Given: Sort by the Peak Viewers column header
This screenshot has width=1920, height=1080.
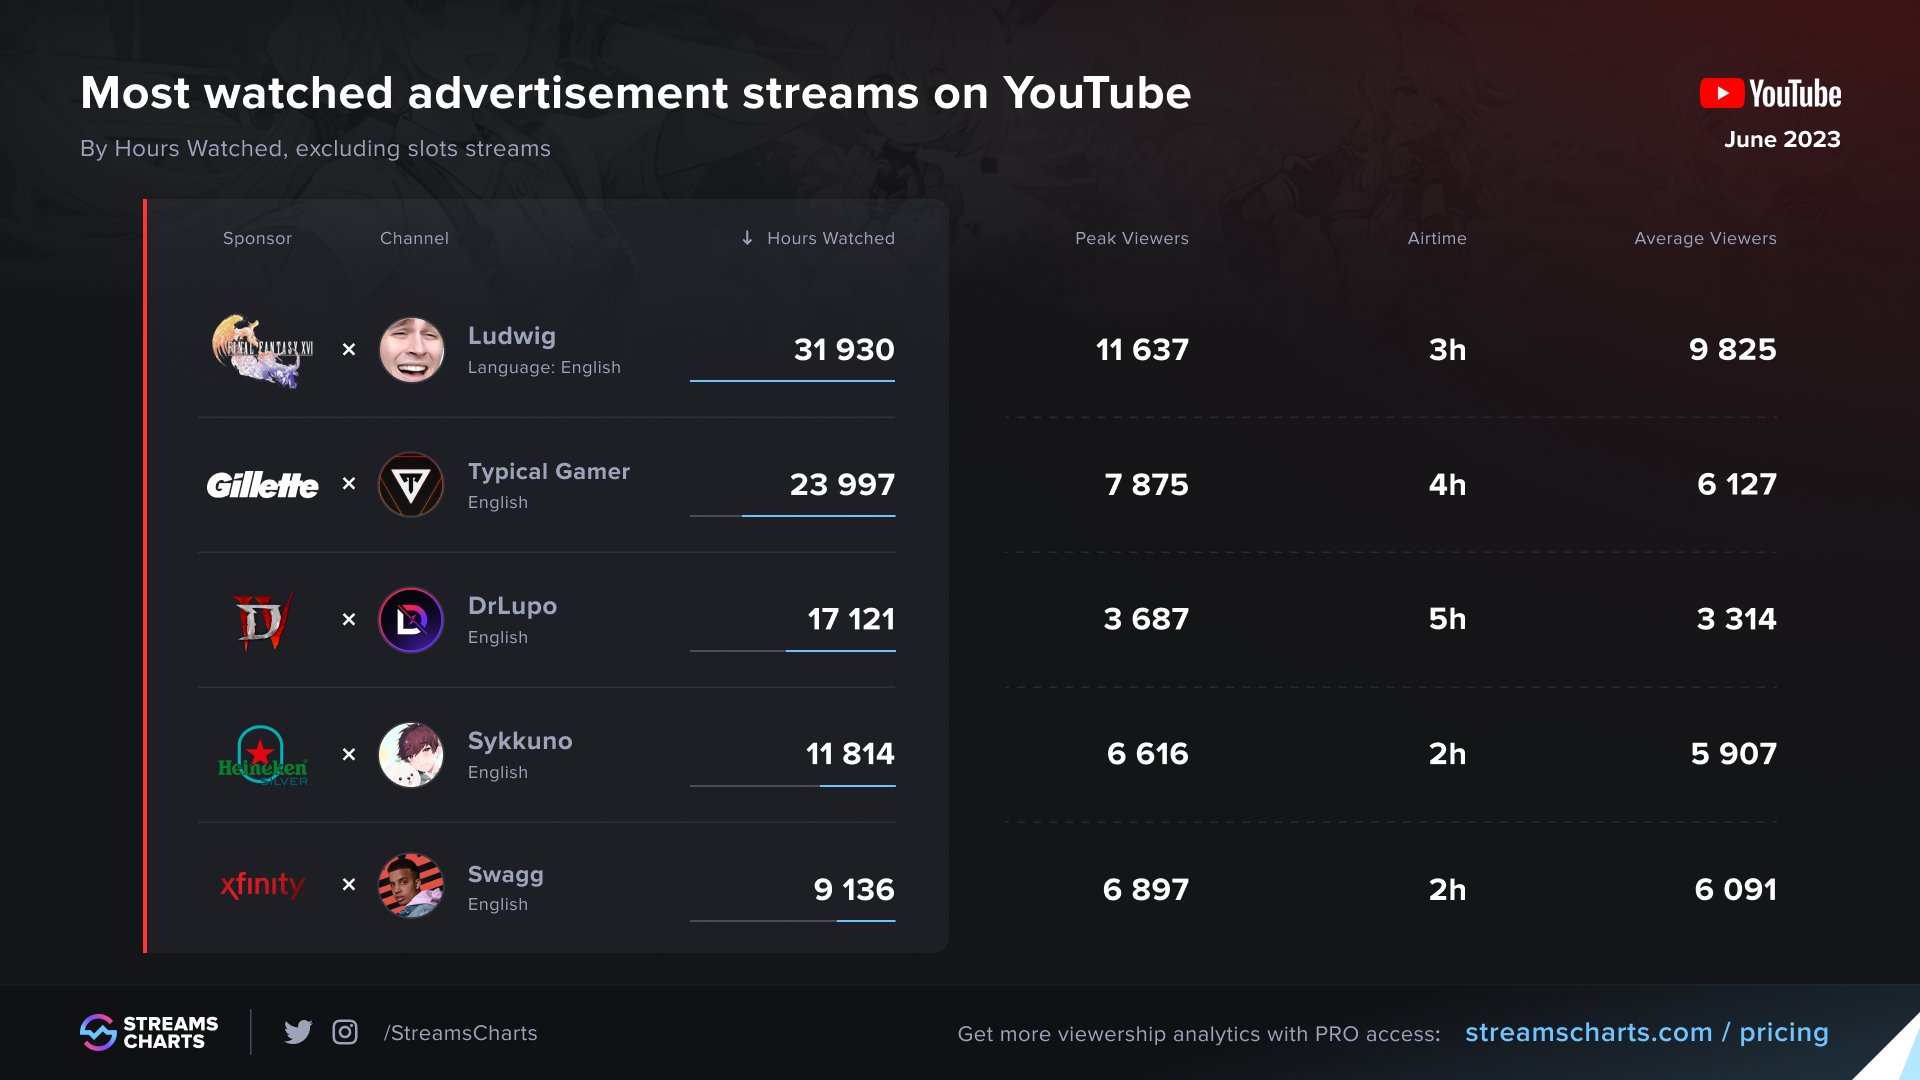Looking at the screenshot, I should click(1131, 238).
